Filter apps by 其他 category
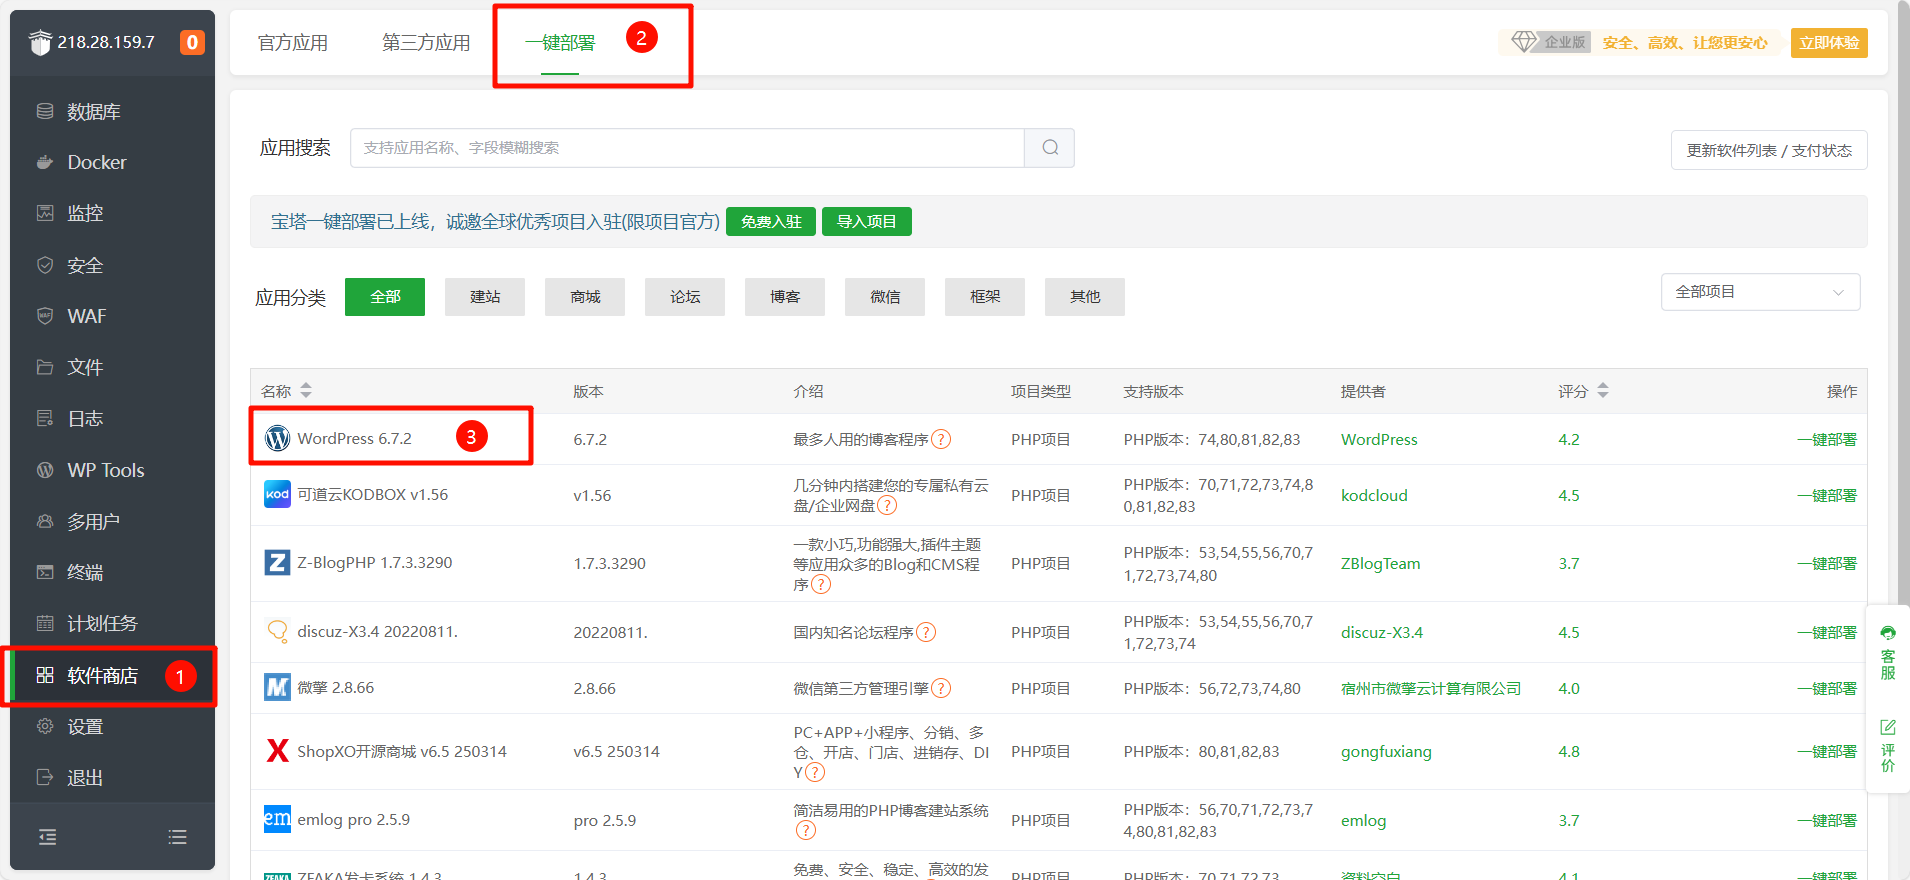The image size is (1910, 880). pyautogui.click(x=1085, y=297)
